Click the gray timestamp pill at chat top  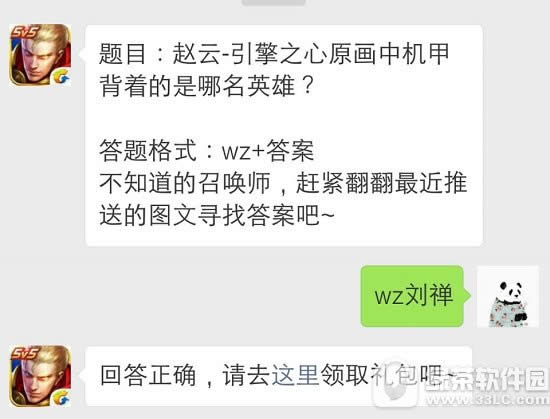[x=274, y=2]
